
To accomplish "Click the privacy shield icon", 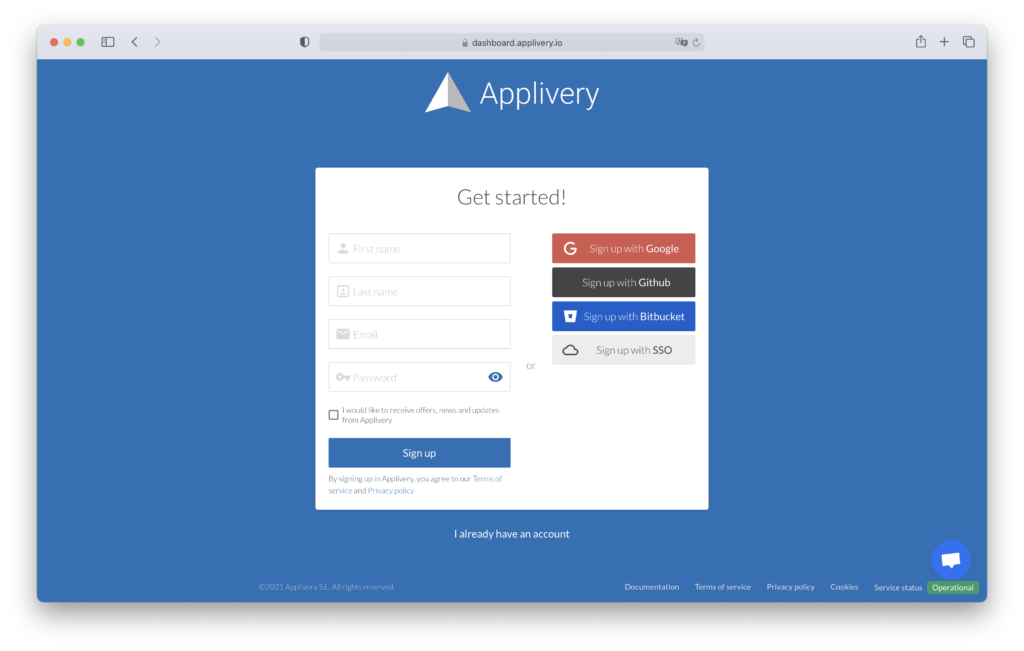I will 304,42.
